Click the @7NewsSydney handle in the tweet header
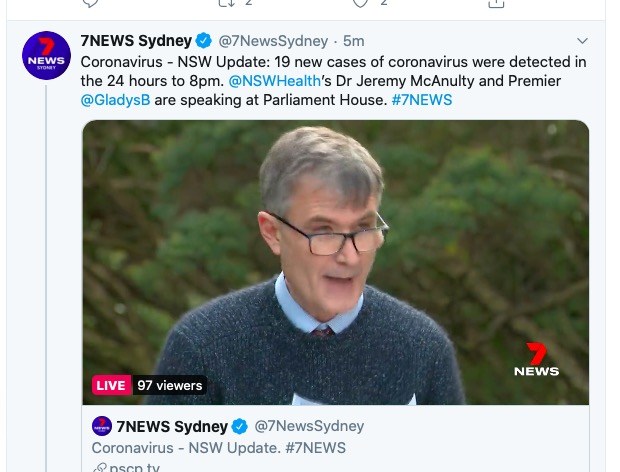 pyautogui.click(x=273, y=41)
